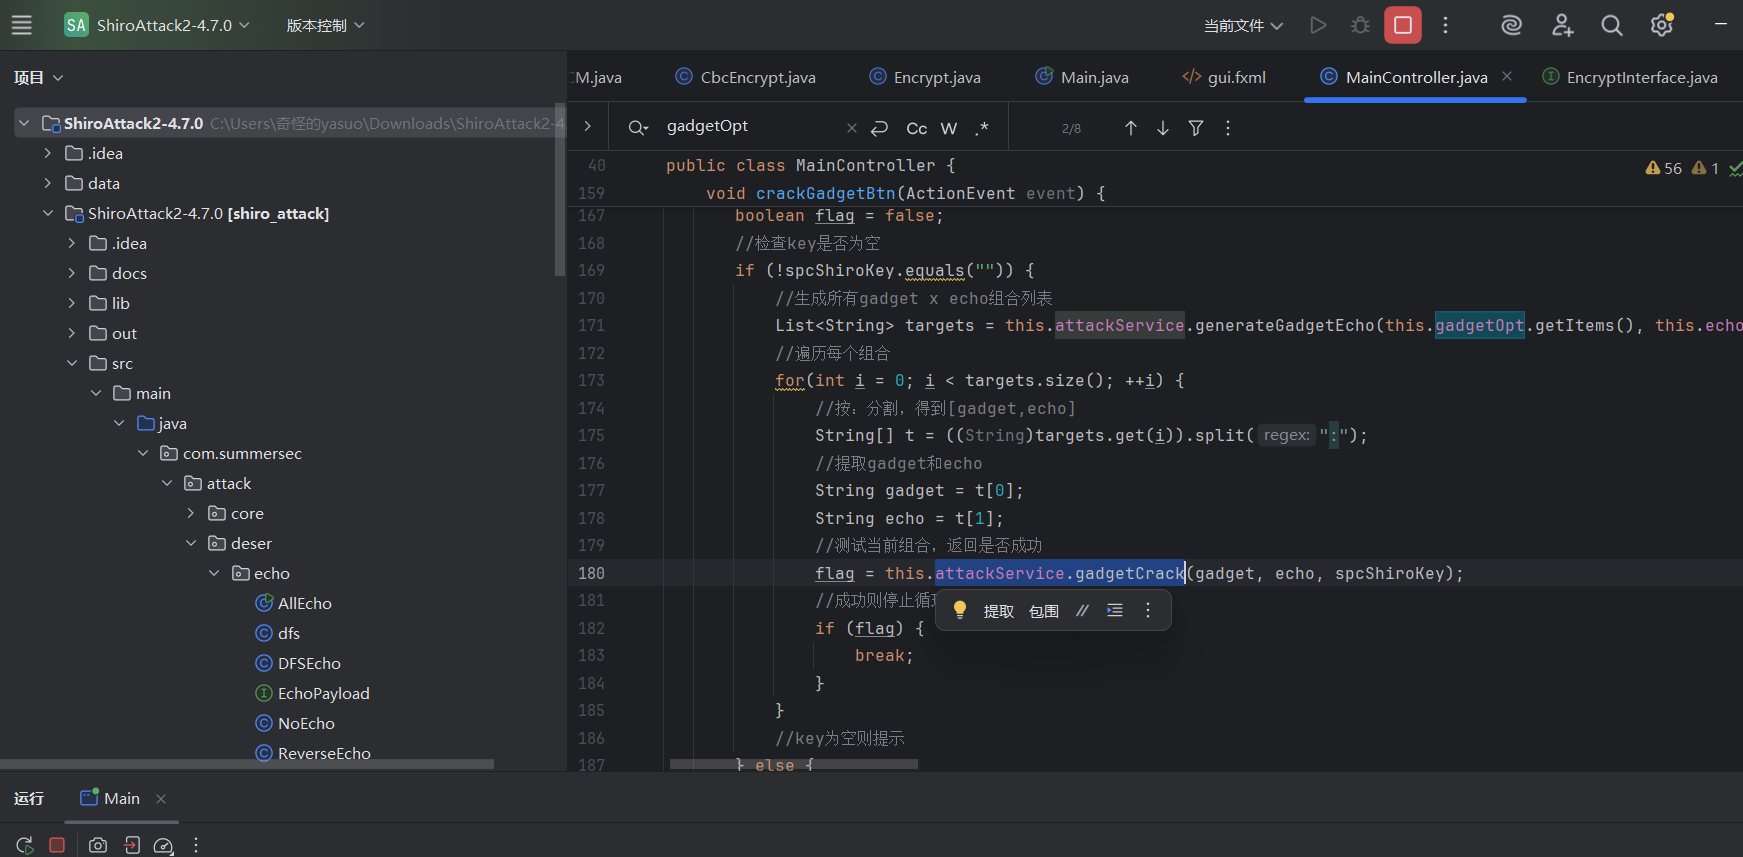Click 提取 in the floating code toolbar
The height and width of the screenshot is (857, 1743).
click(998, 611)
